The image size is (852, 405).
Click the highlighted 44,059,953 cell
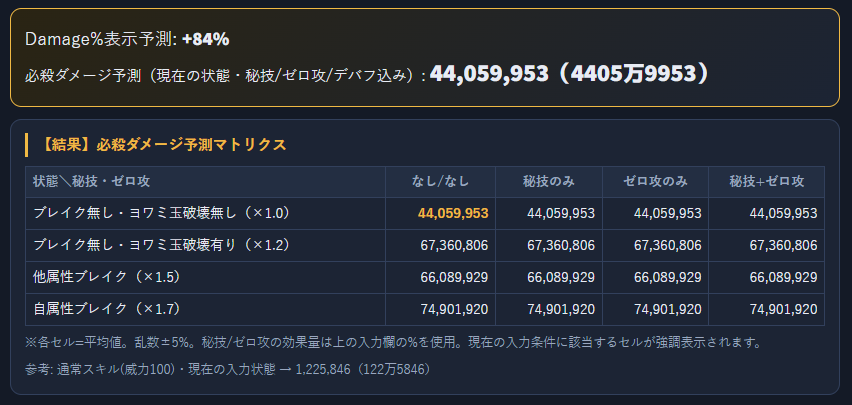[x=453, y=214]
